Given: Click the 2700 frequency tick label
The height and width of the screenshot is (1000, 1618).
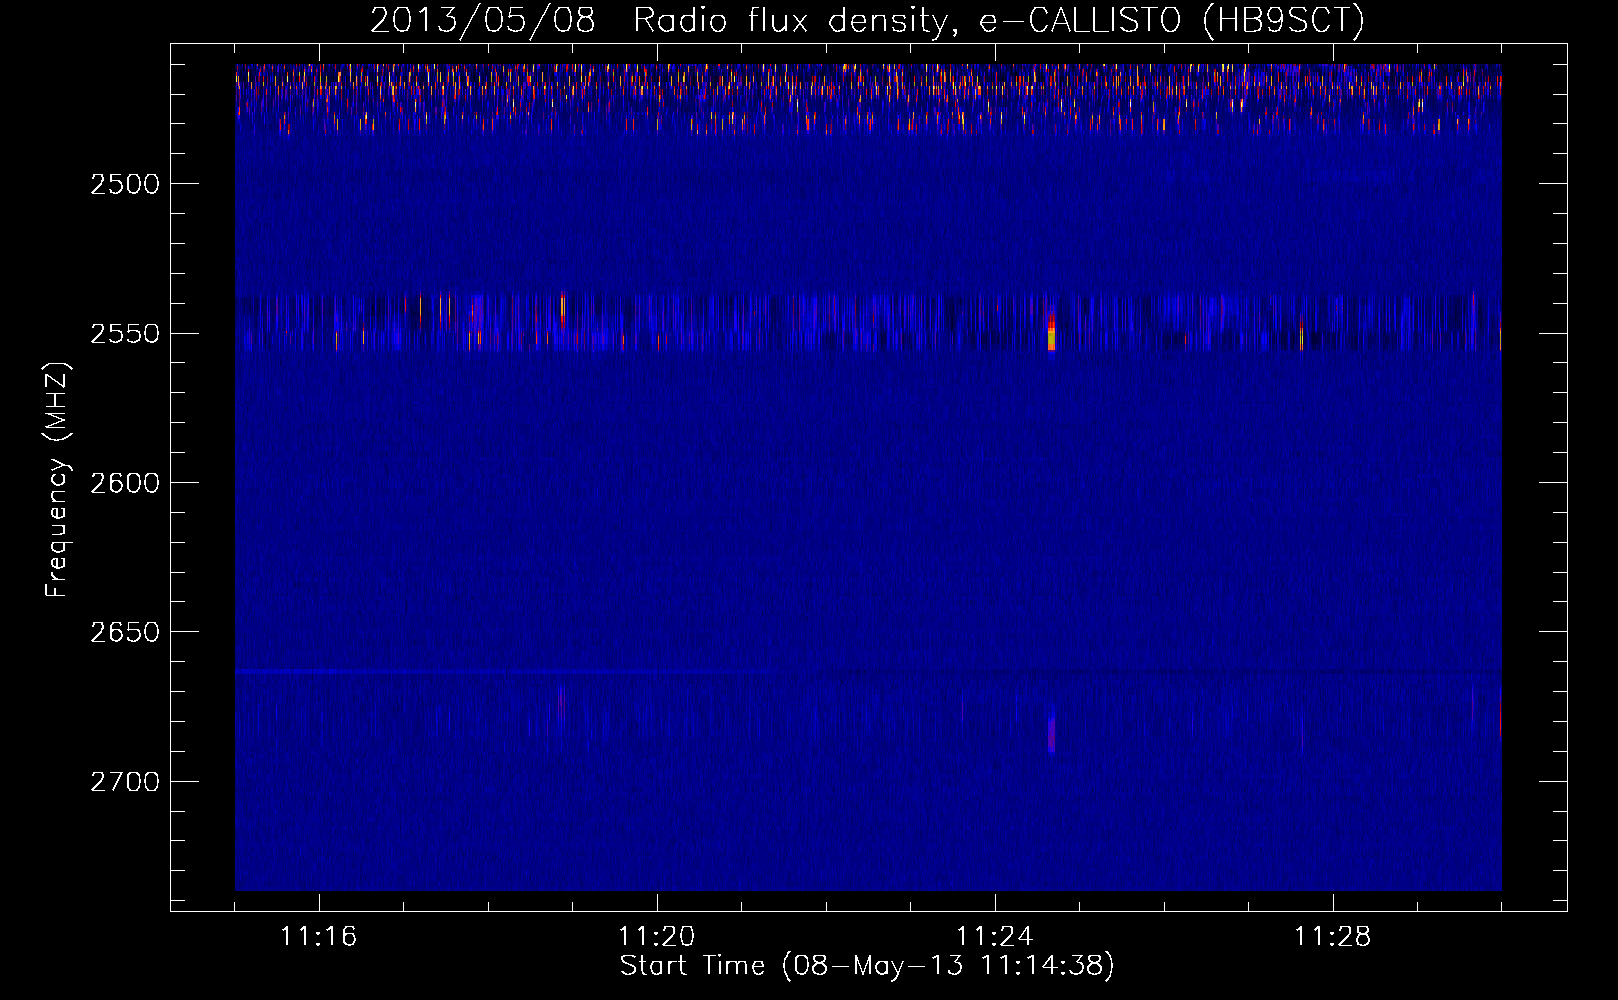Looking at the screenshot, I should click(125, 781).
